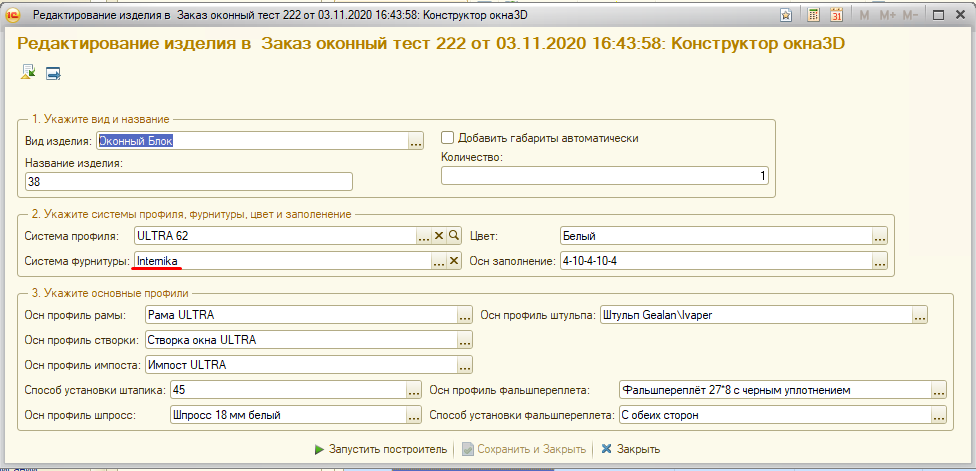Open selection list for Цвет field
The image size is (976, 471).
click(879, 237)
